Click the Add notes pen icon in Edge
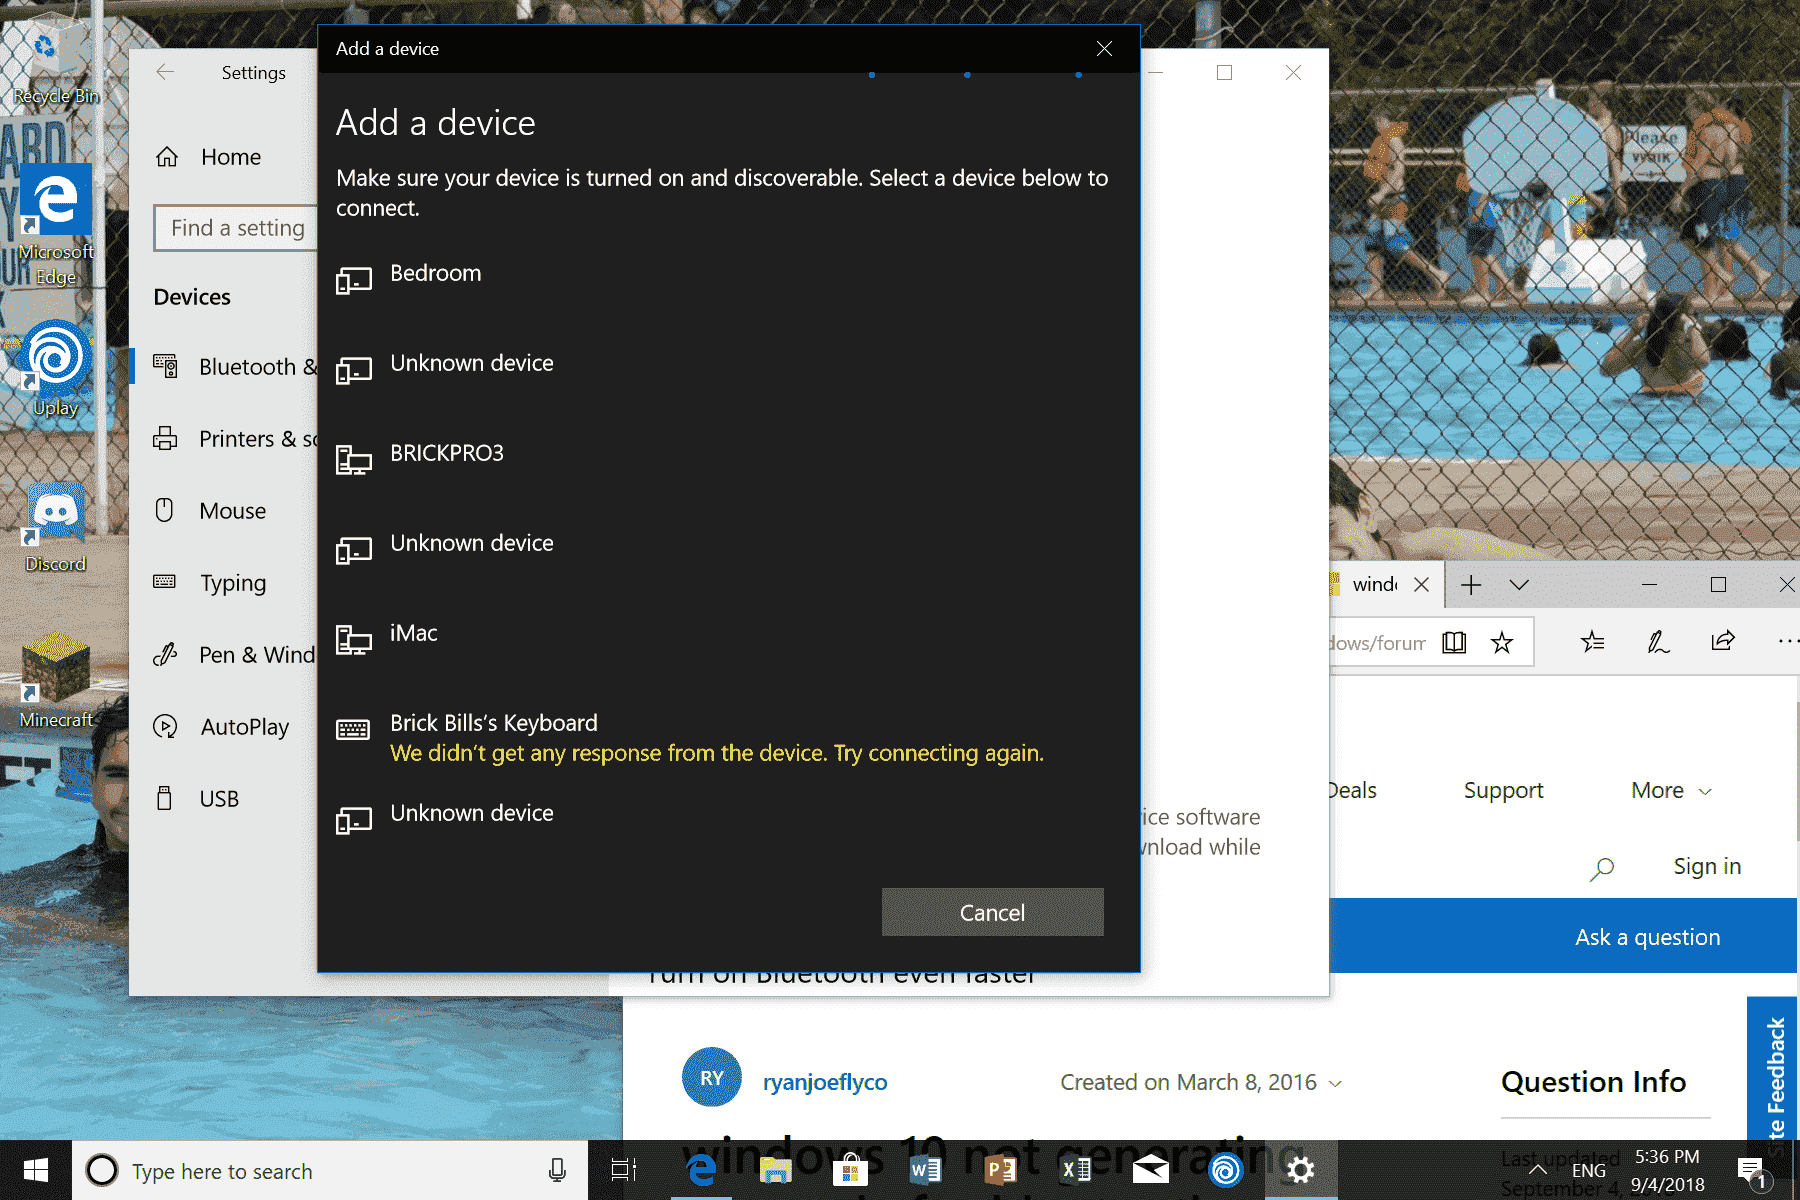Screen dimensions: 1800x1200 tap(1658, 642)
